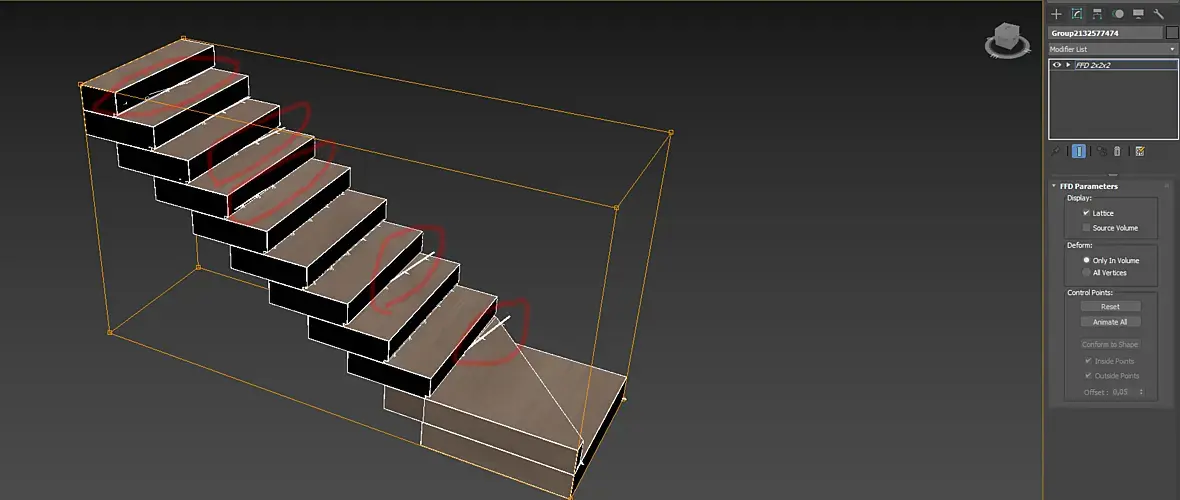Click the Pin Stack icon
Viewport: 1180px width, 500px height.
pos(1056,151)
